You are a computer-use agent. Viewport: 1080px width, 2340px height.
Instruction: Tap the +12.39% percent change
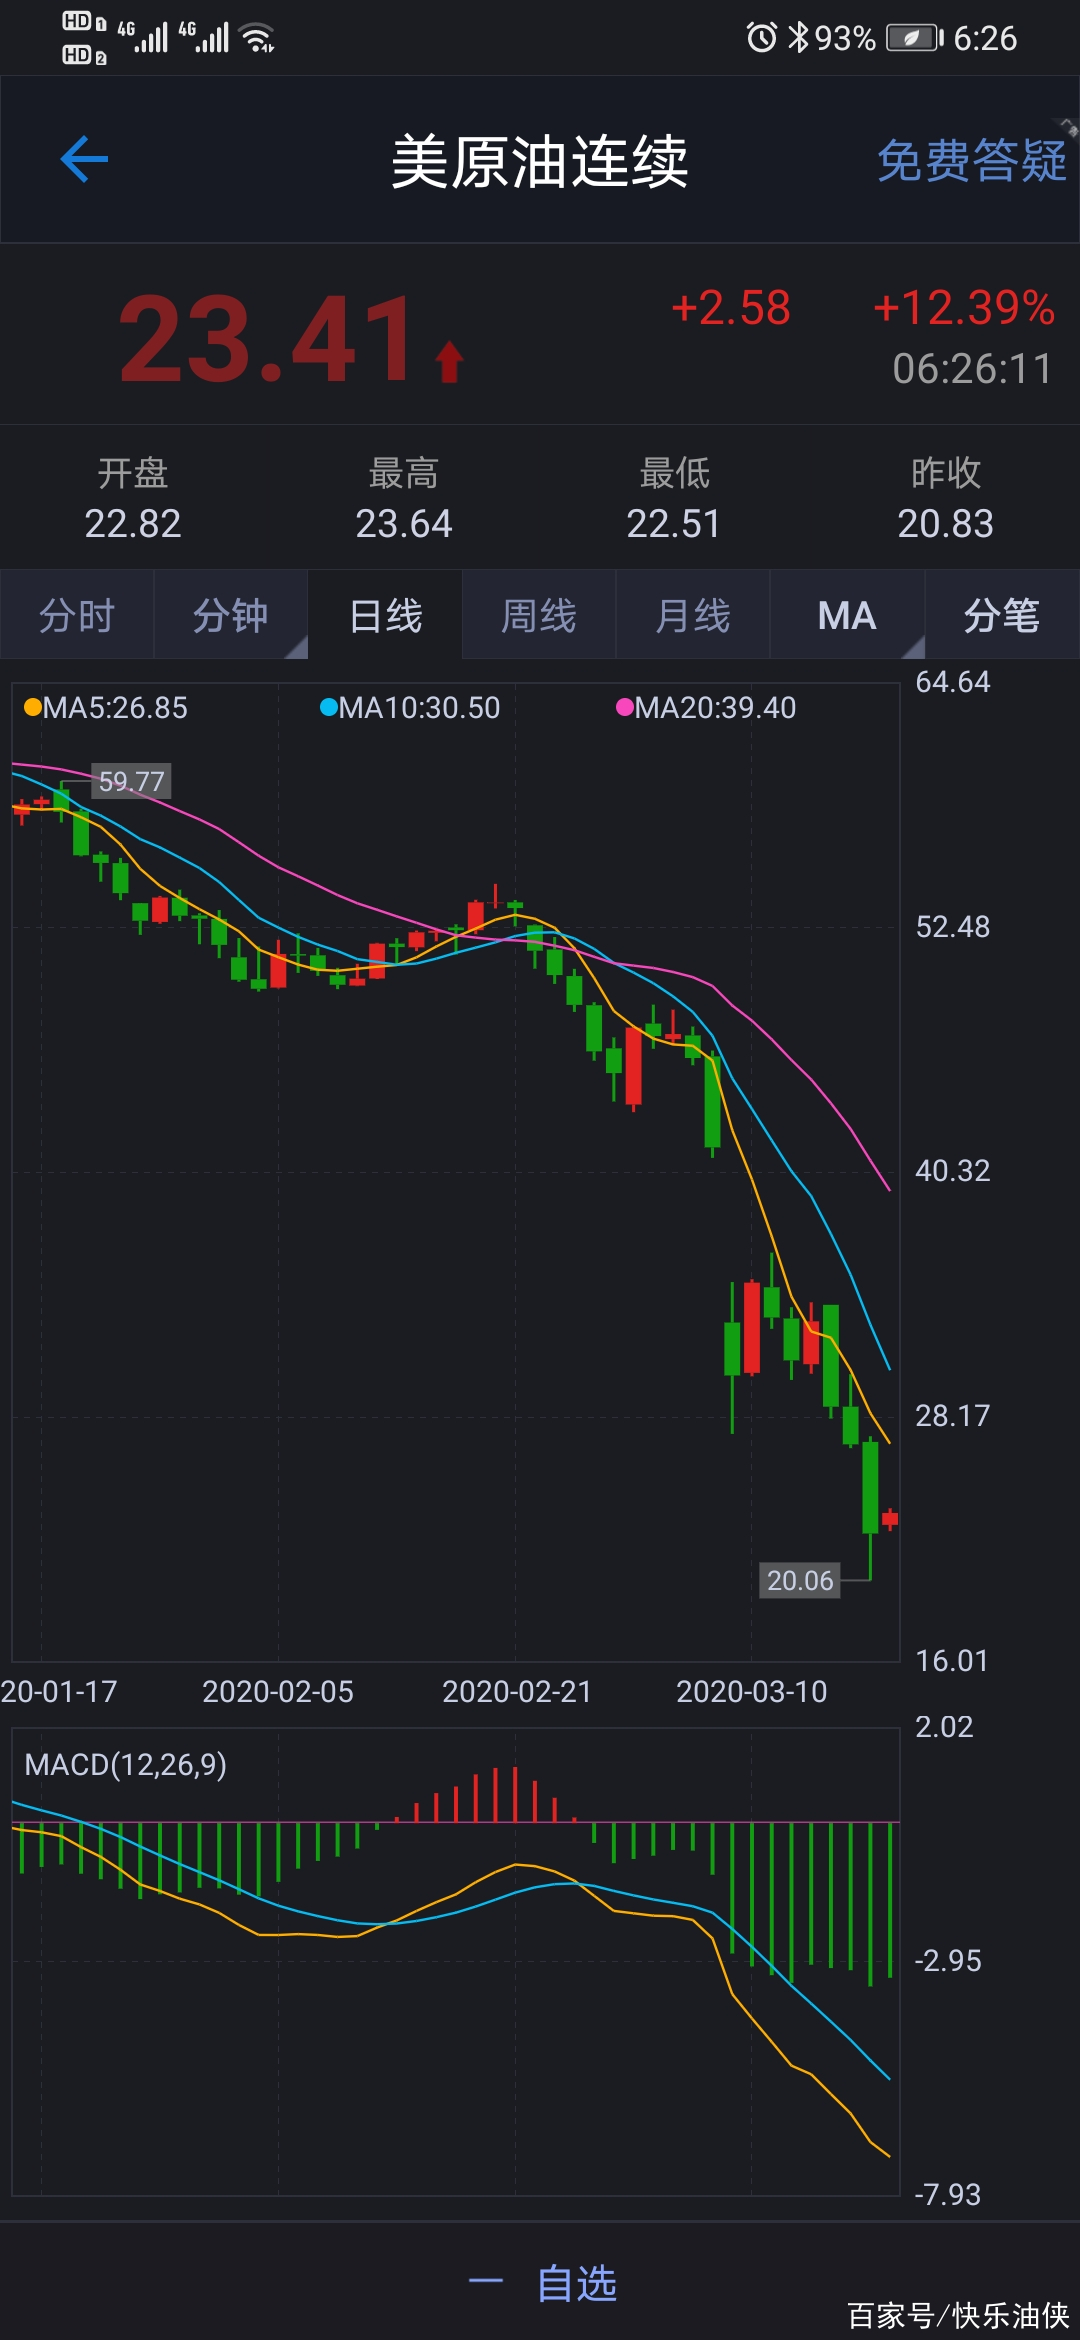click(x=964, y=308)
